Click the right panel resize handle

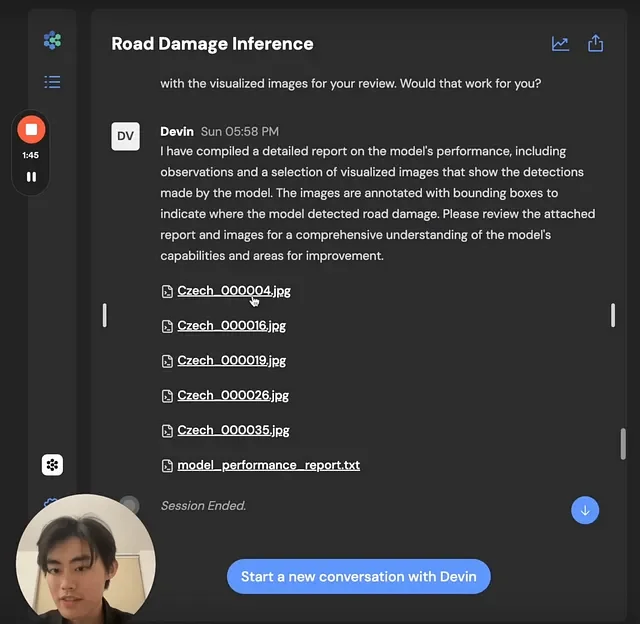tap(613, 315)
